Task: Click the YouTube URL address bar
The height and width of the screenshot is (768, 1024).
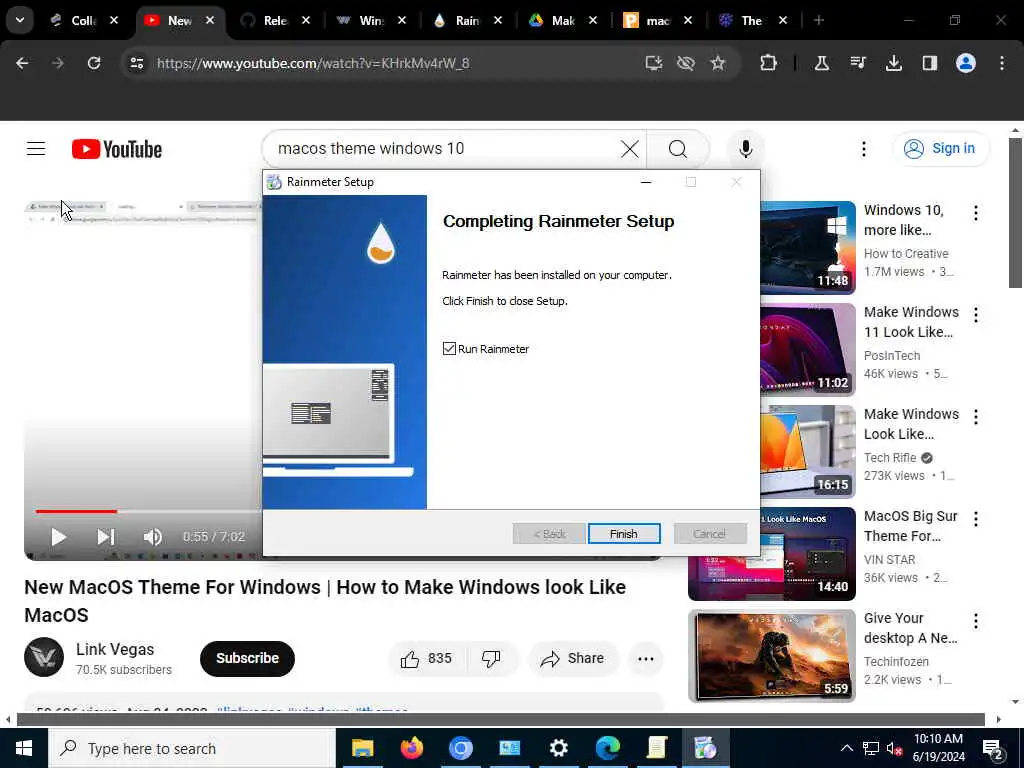Action: pos(313,63)
